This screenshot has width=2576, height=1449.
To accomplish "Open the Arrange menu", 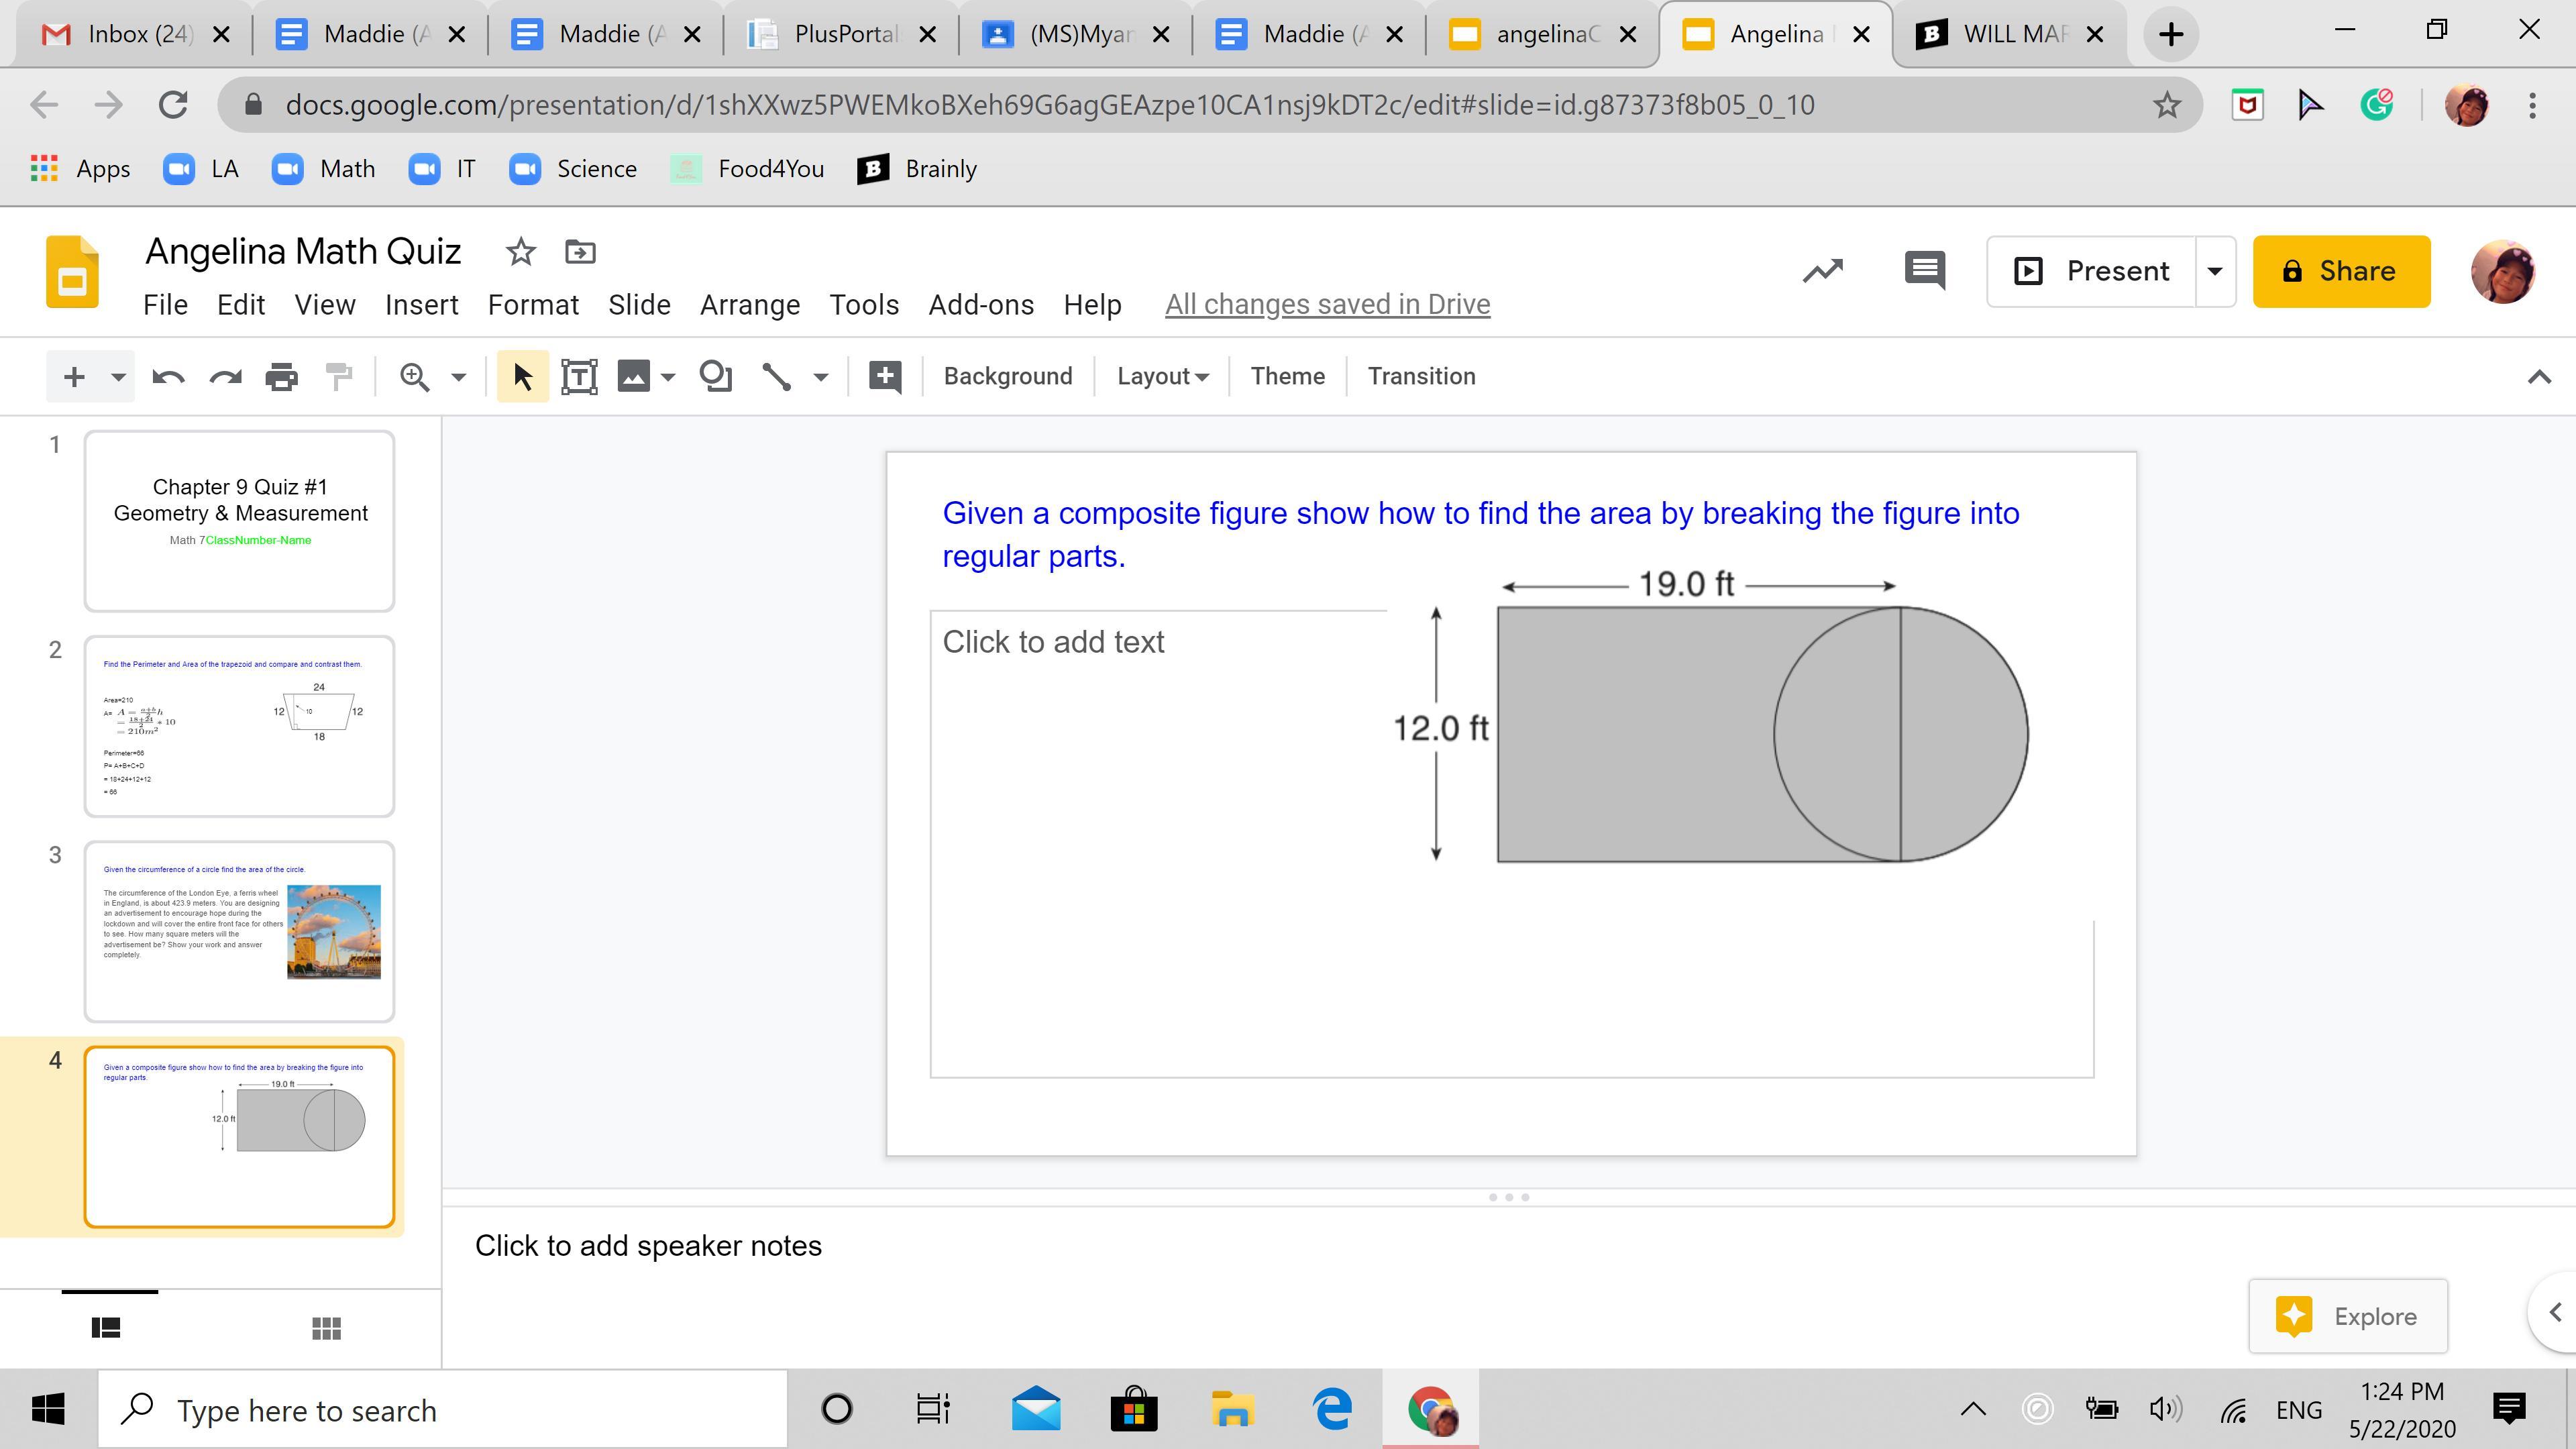I will point(749,305).
